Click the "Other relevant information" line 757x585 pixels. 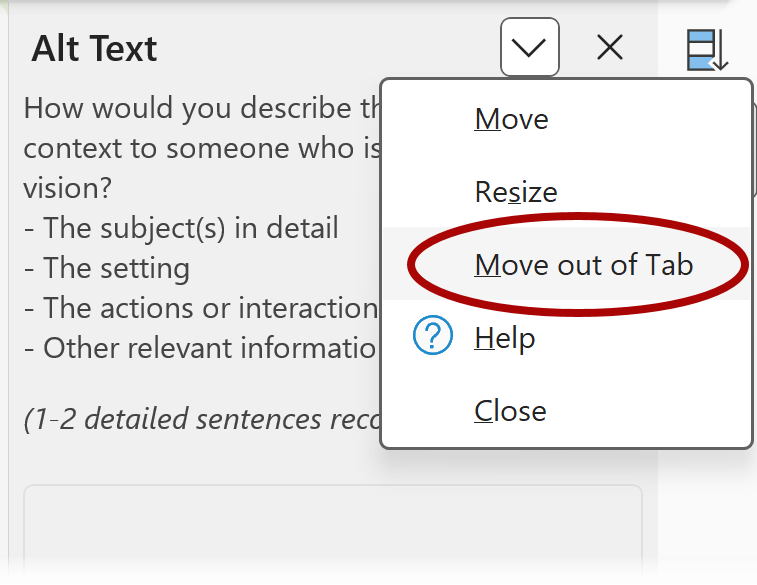tap(200, 348)
